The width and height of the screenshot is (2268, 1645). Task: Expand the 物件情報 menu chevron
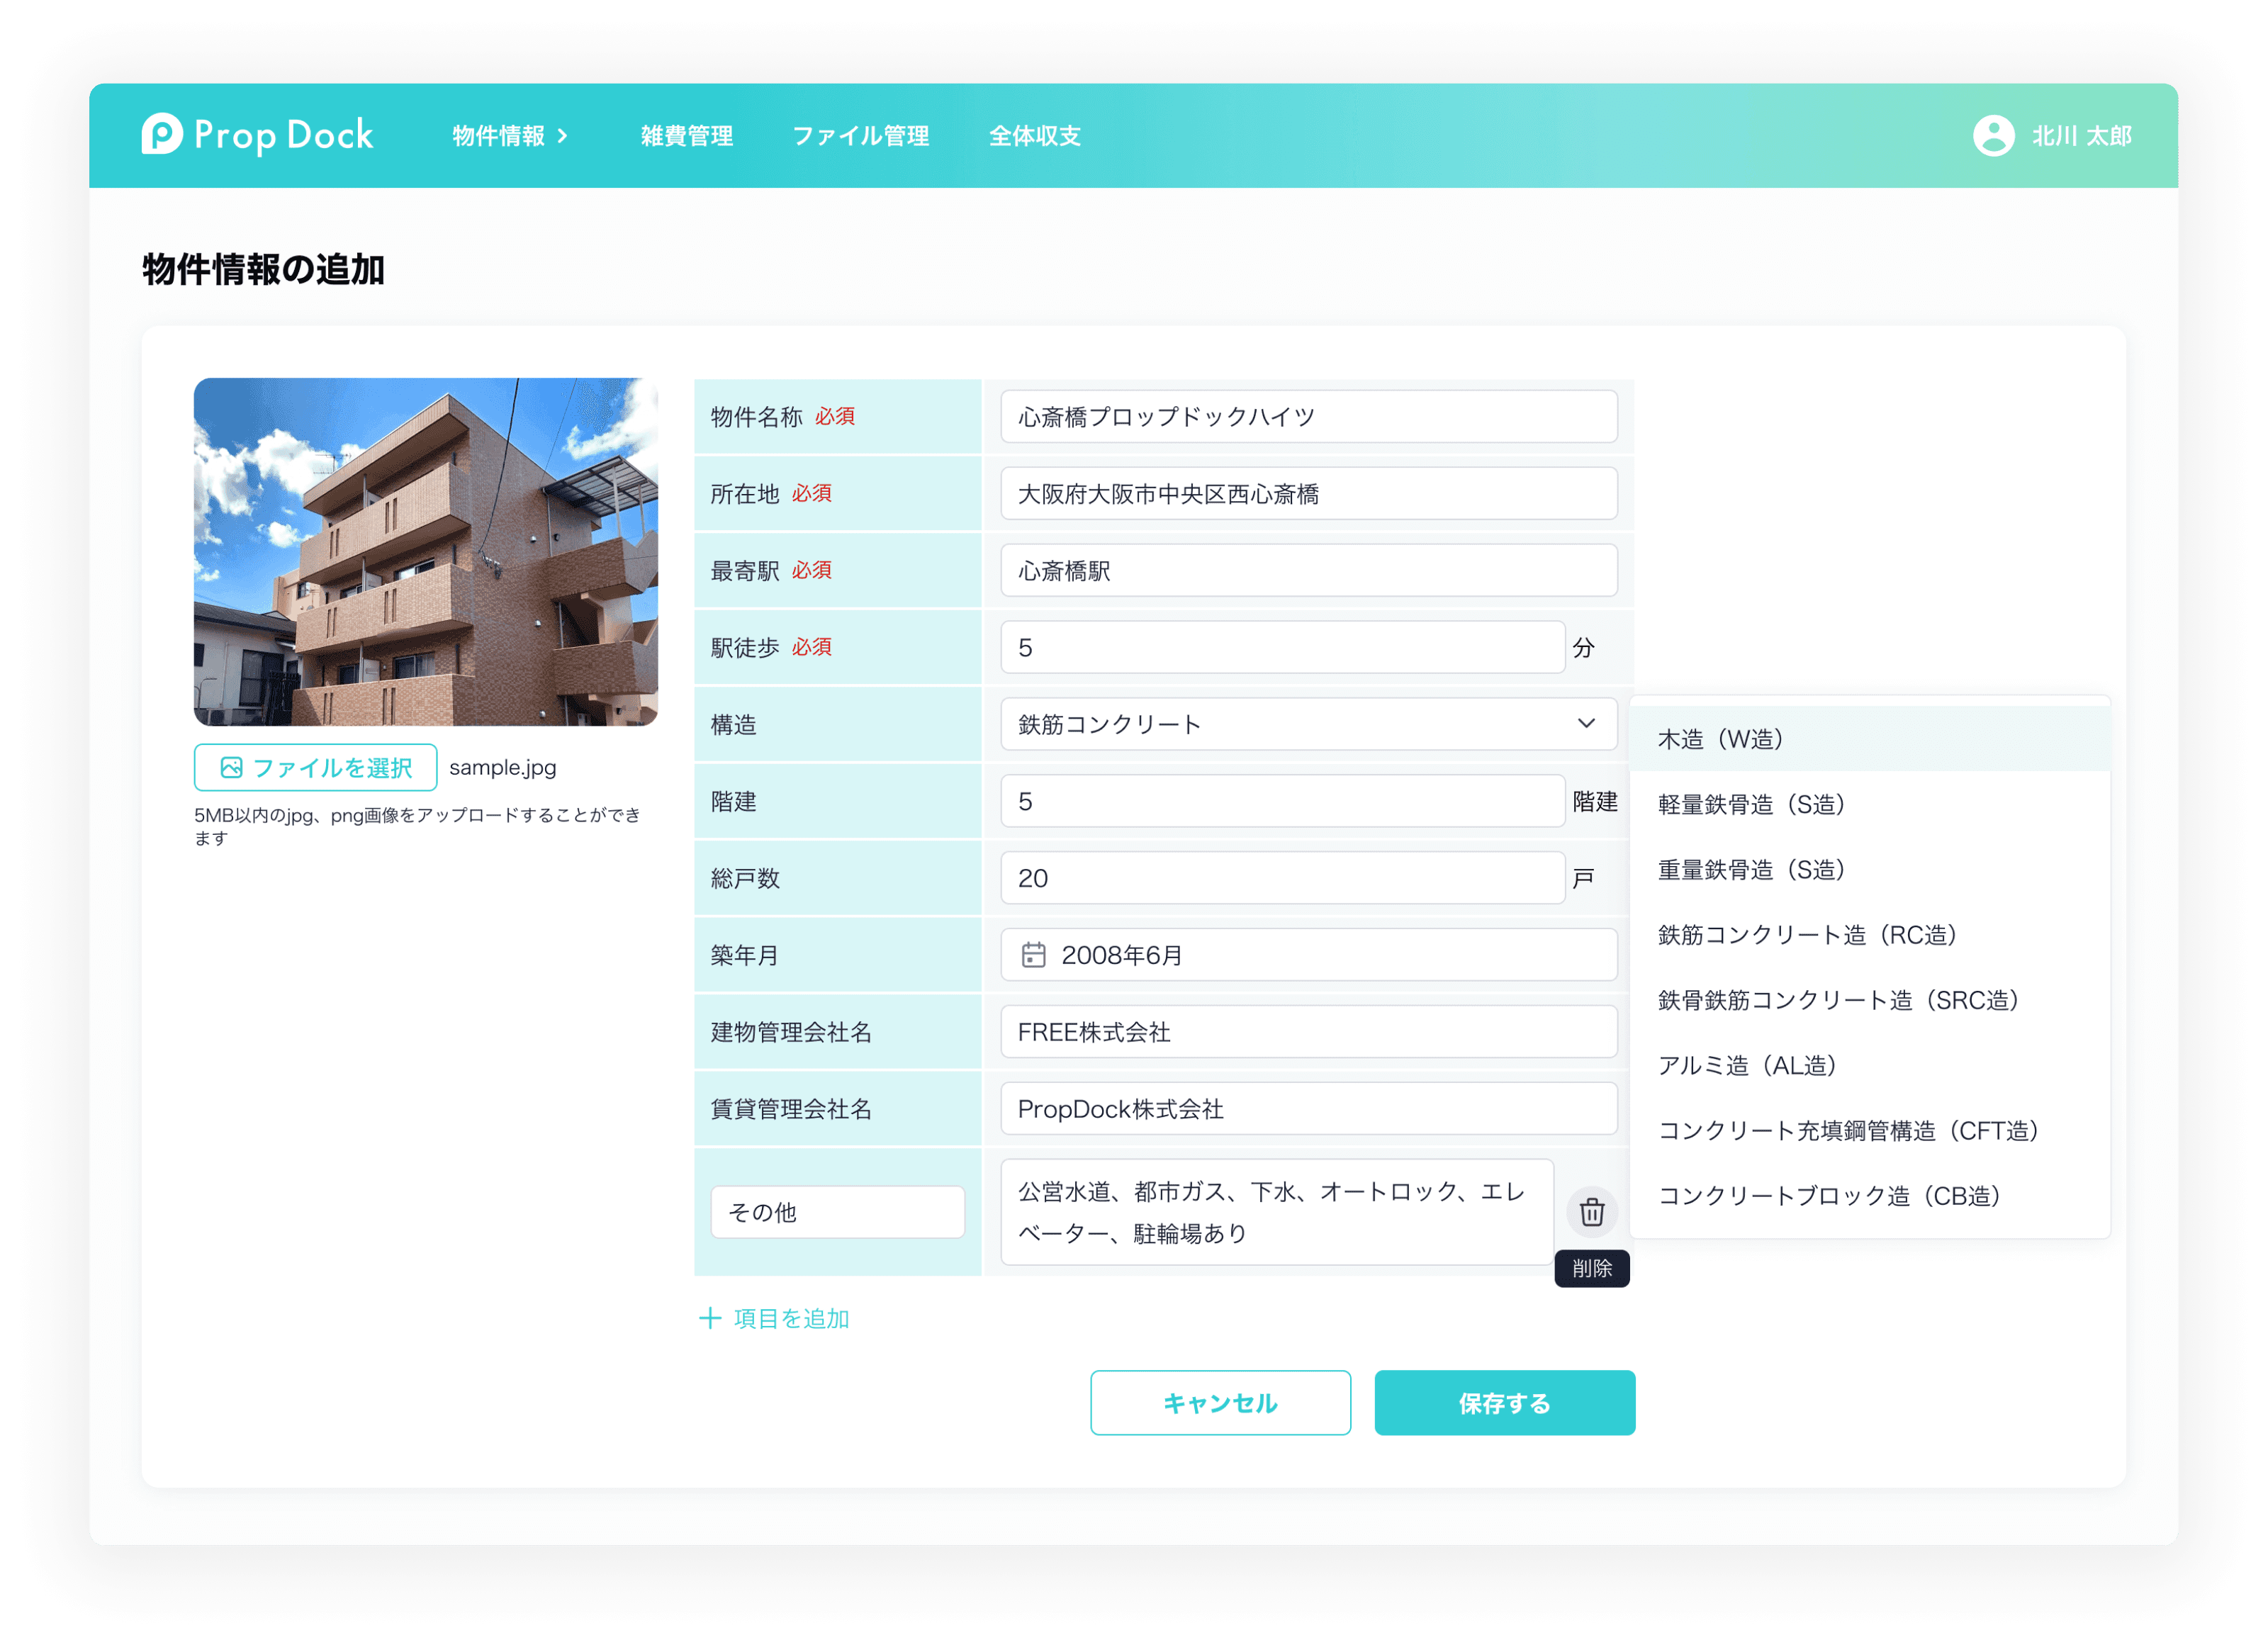[x=563, y=136]
